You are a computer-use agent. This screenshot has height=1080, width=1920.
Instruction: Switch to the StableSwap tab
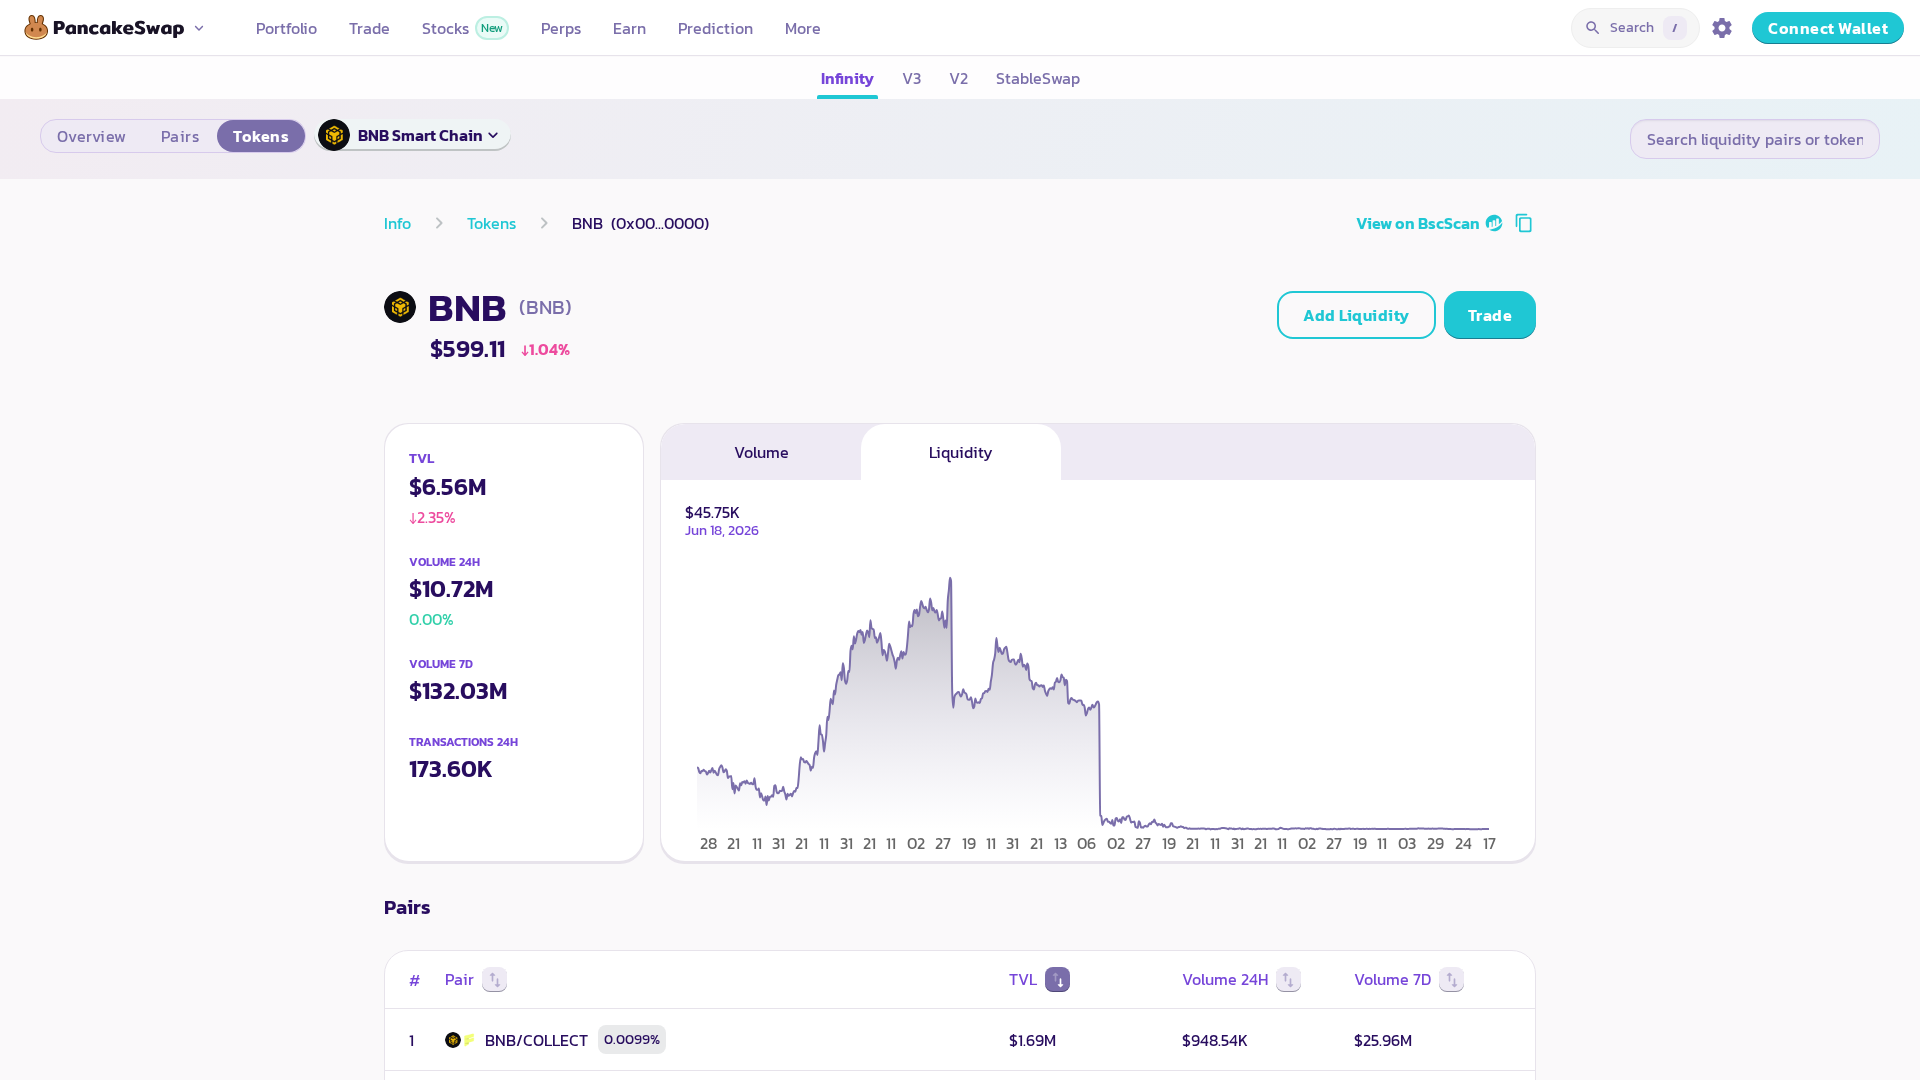(x=1038, y=78)
